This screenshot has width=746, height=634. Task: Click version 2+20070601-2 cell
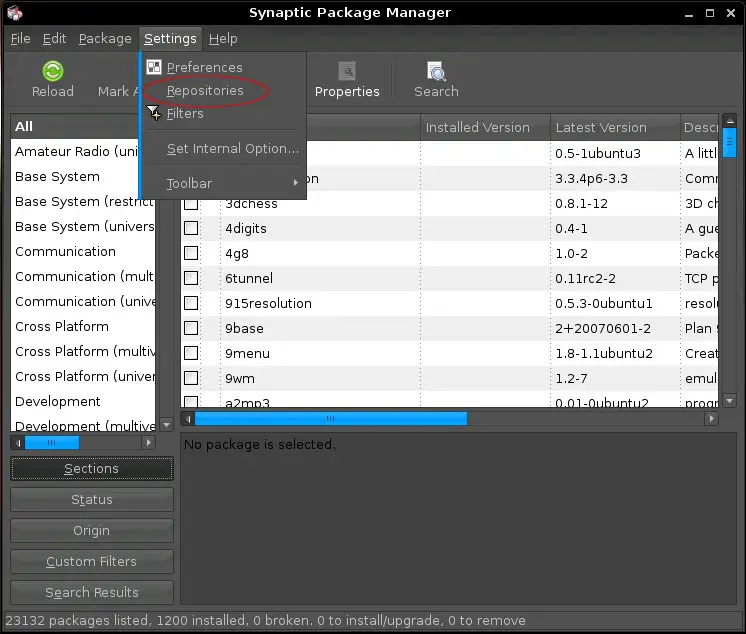click(603, 329)
